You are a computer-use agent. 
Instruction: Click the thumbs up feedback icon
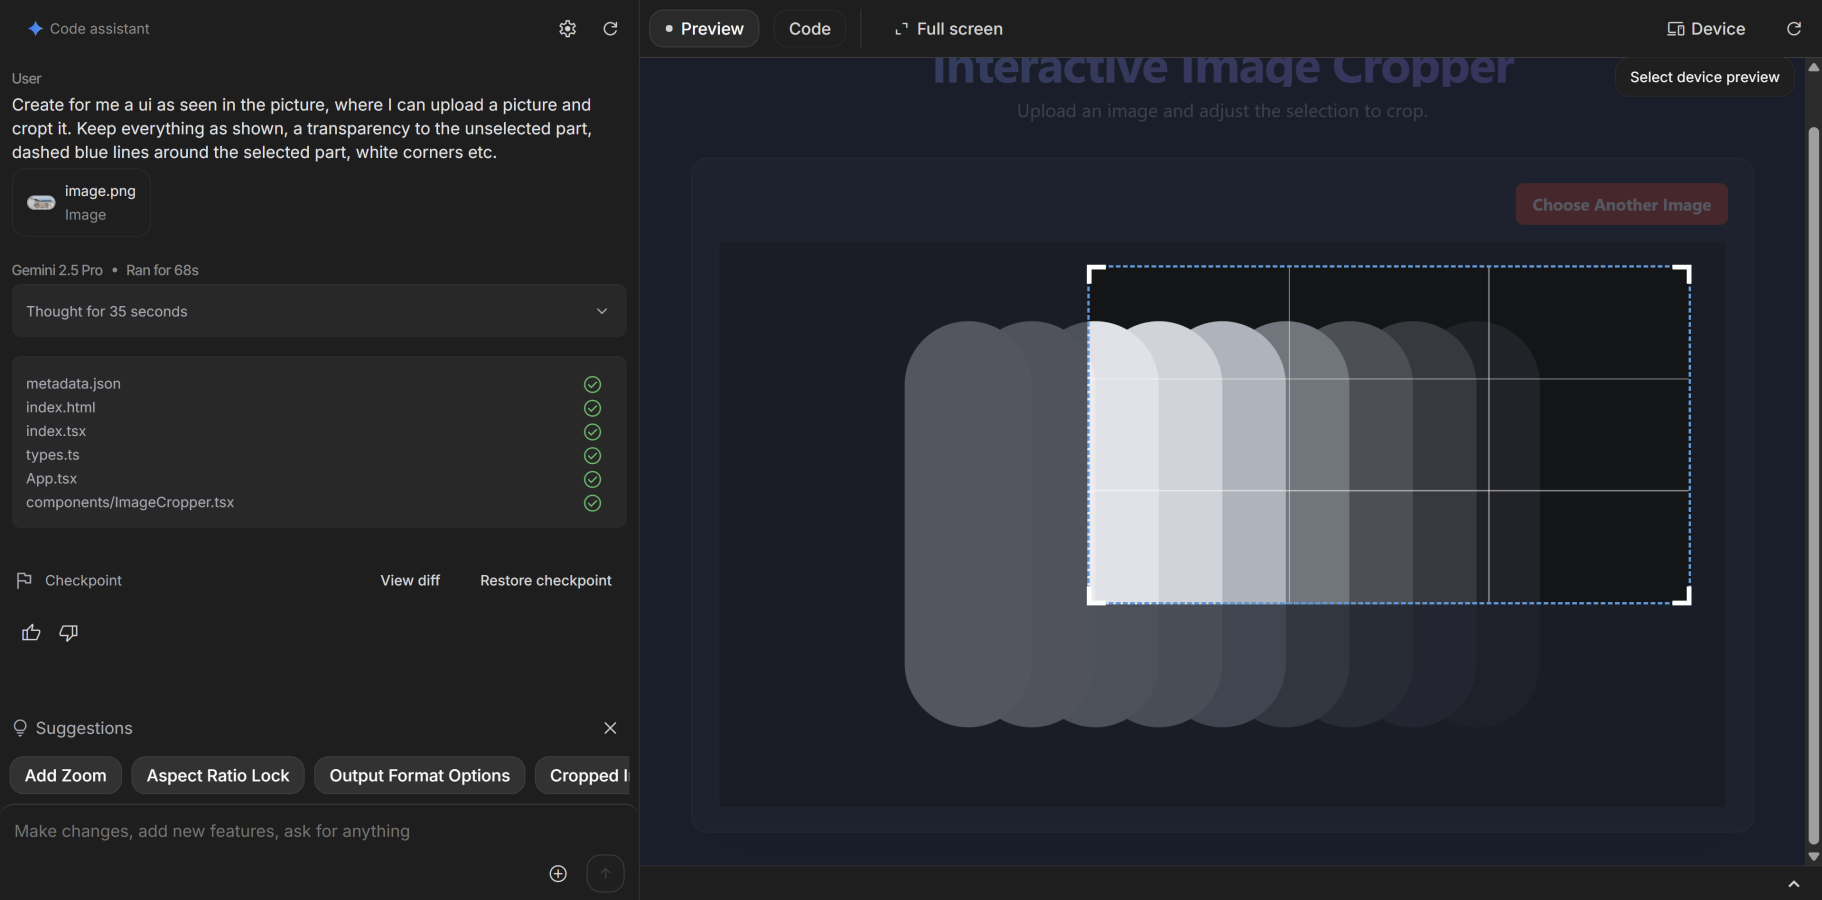31,633
